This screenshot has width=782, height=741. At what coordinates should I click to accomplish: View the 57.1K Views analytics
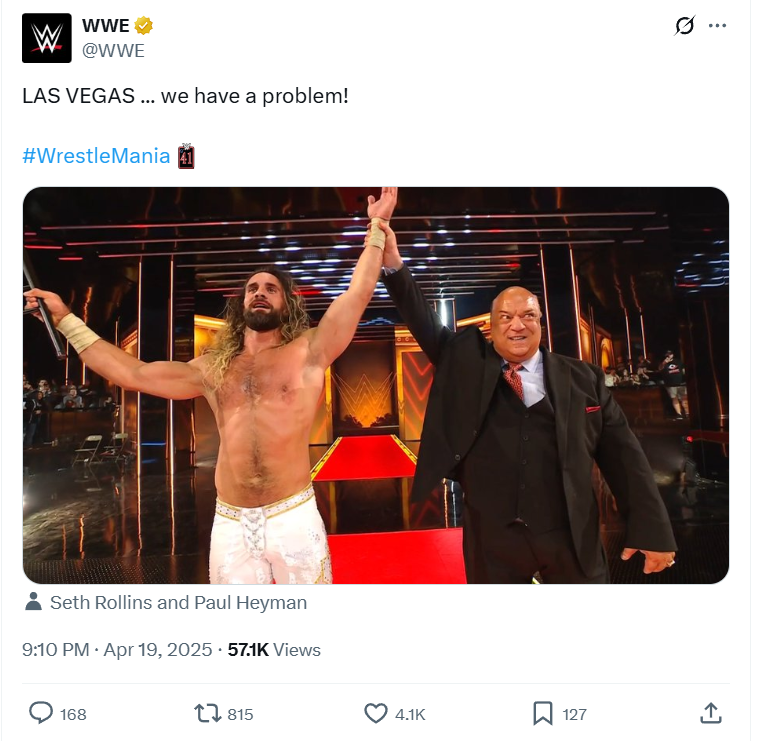[x=274, y=650]
